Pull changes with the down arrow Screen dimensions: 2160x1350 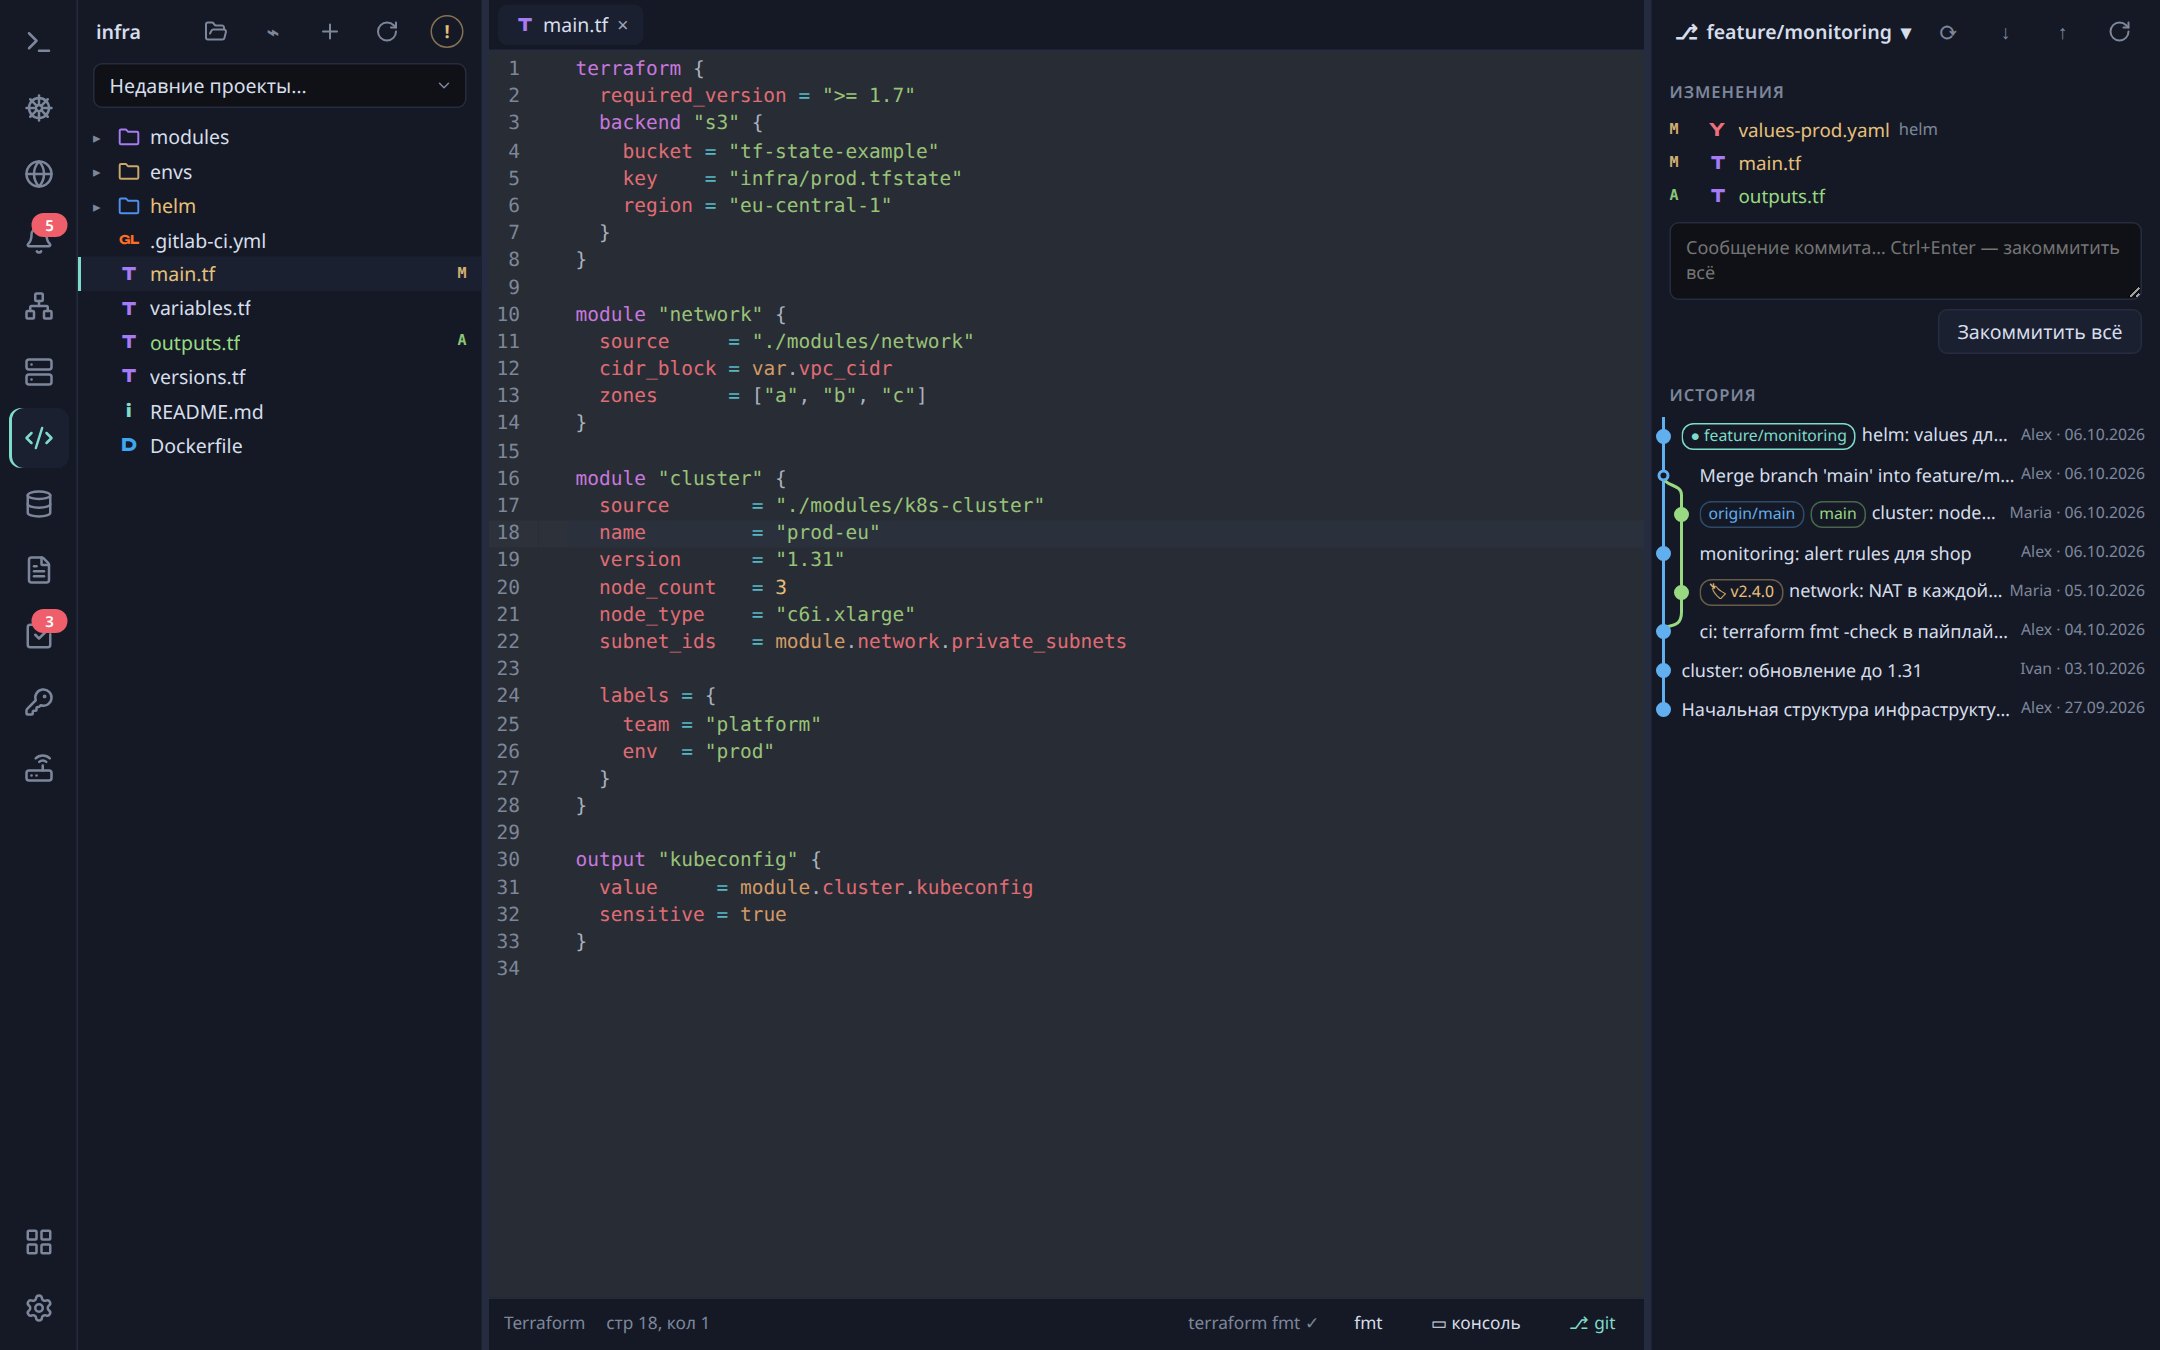pos(2005,33)
